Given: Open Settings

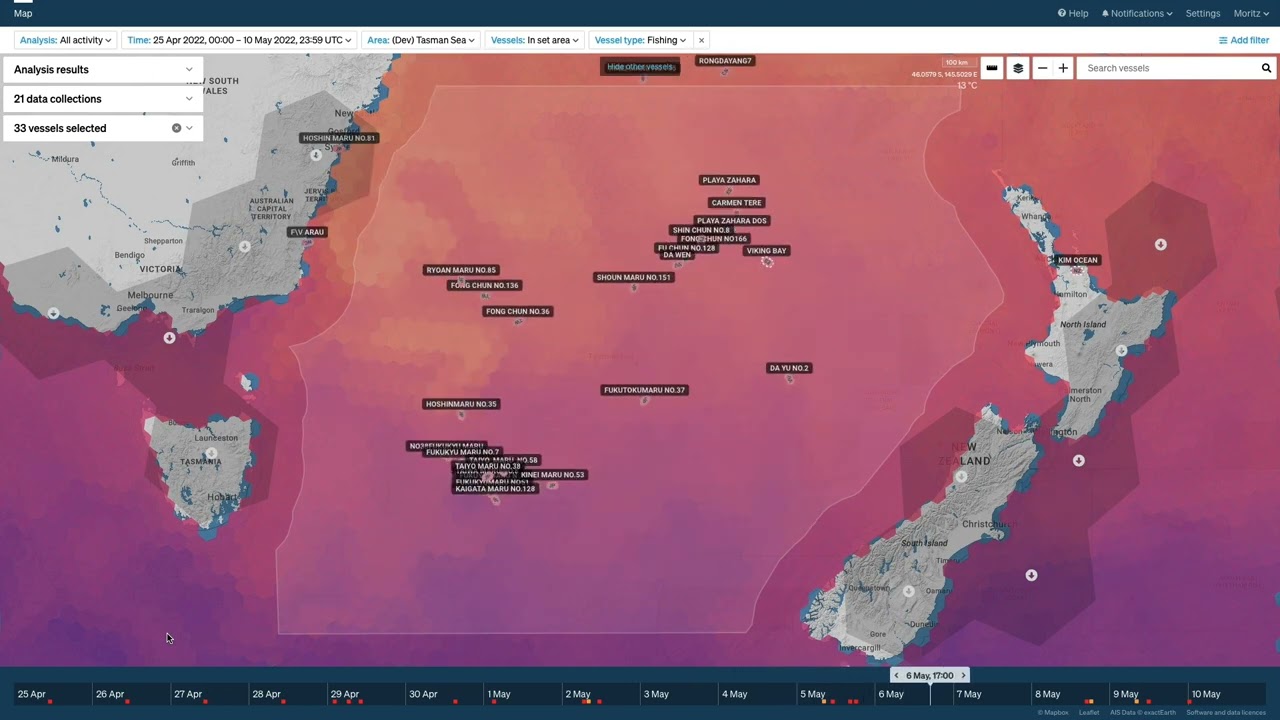Looking at the screenshot, I should (x=1203, y=13).
